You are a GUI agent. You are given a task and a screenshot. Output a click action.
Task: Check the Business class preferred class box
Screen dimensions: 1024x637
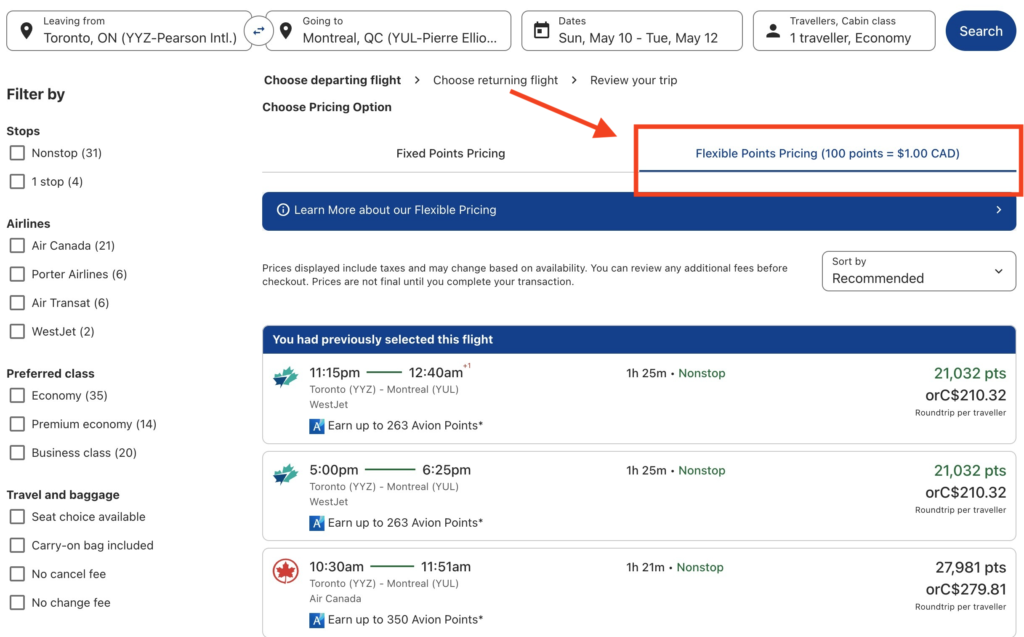click(15, 453)
